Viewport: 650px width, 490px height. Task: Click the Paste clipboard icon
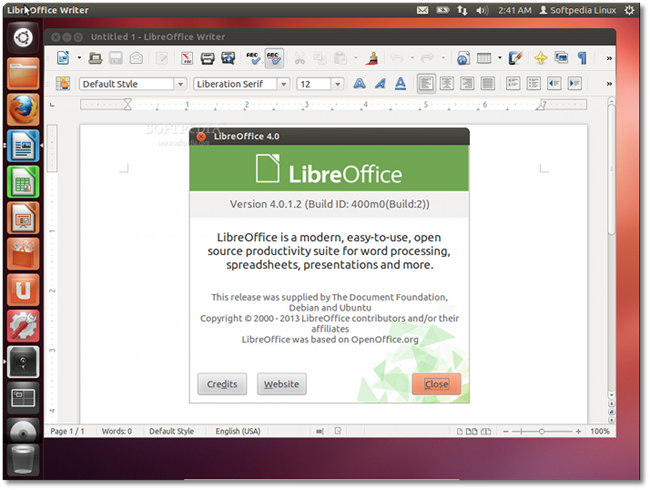point(340,58)
